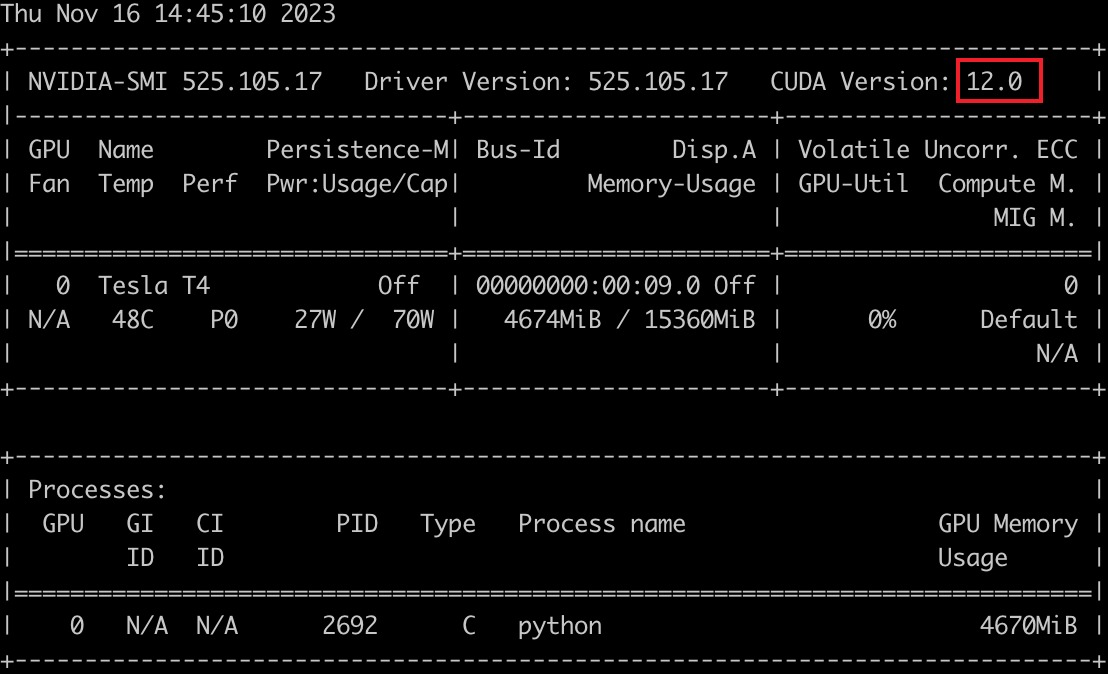This screenshot has width=1108, height=674.
Task: Click the PID 2692 entry
Action: click(x=350, y=626)
